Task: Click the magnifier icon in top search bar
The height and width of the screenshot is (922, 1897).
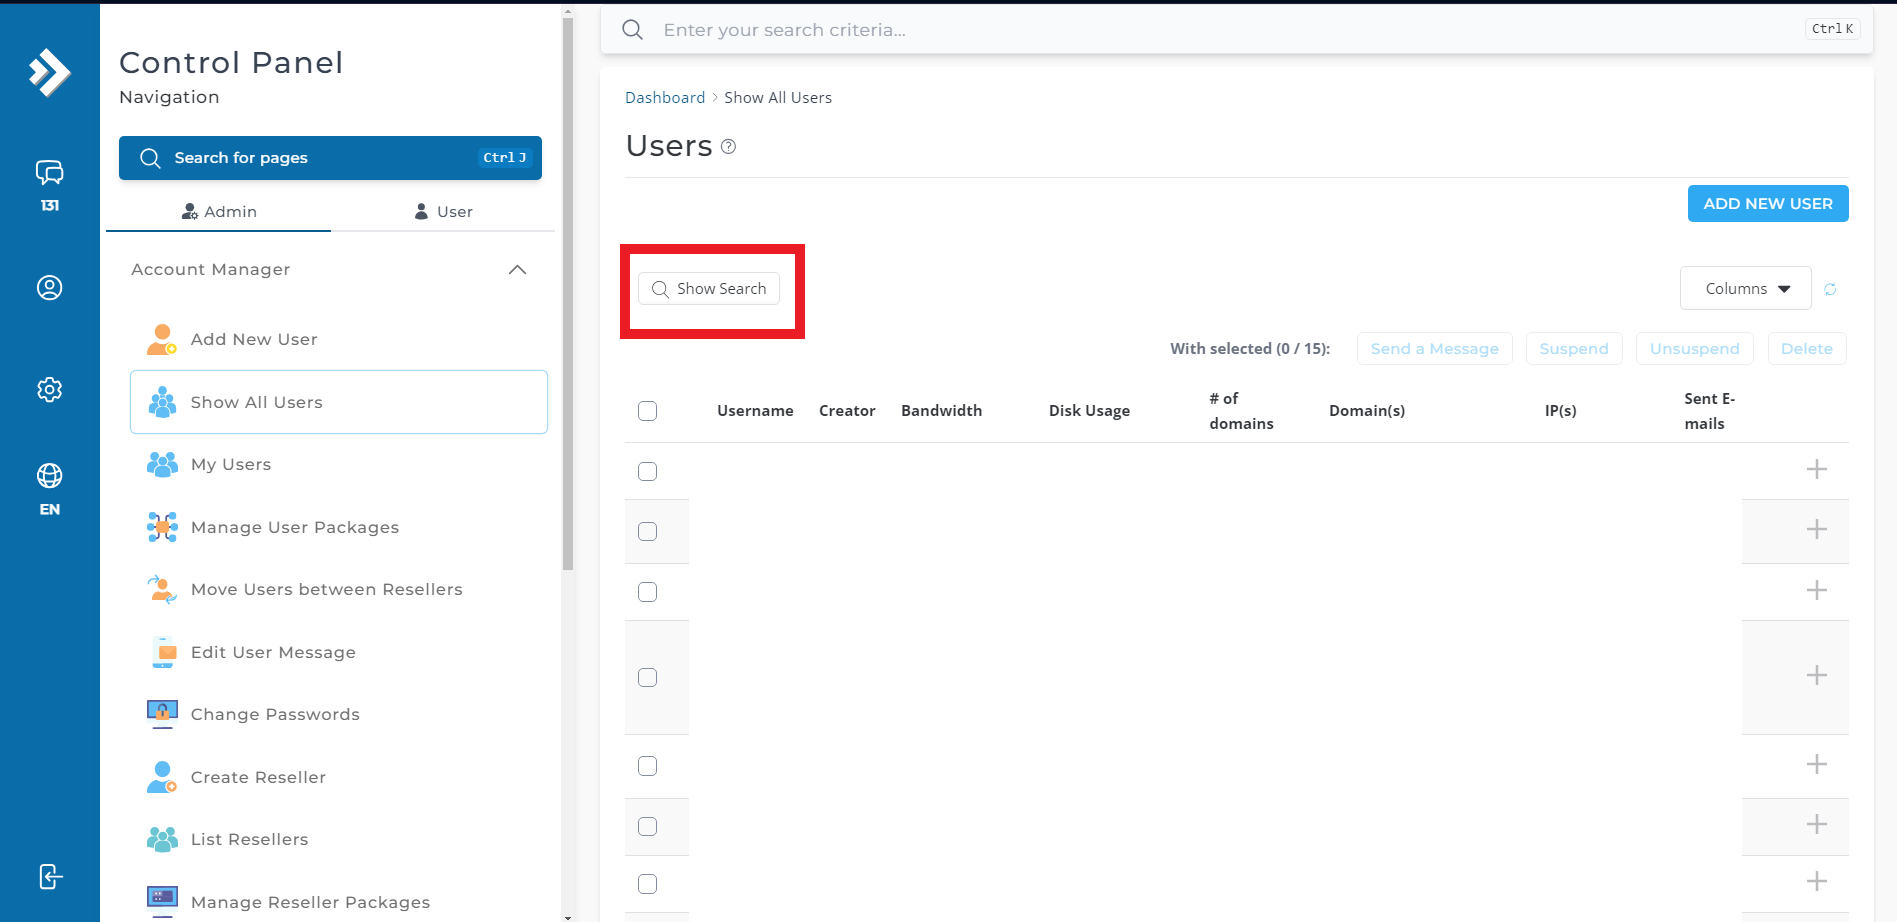Action: tap(632, 30)
